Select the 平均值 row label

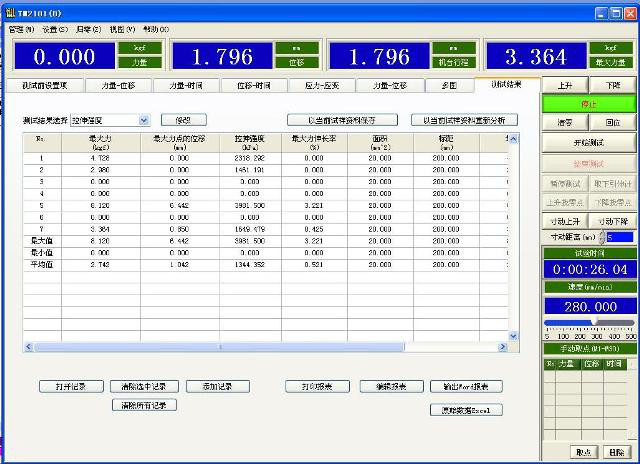42,264
